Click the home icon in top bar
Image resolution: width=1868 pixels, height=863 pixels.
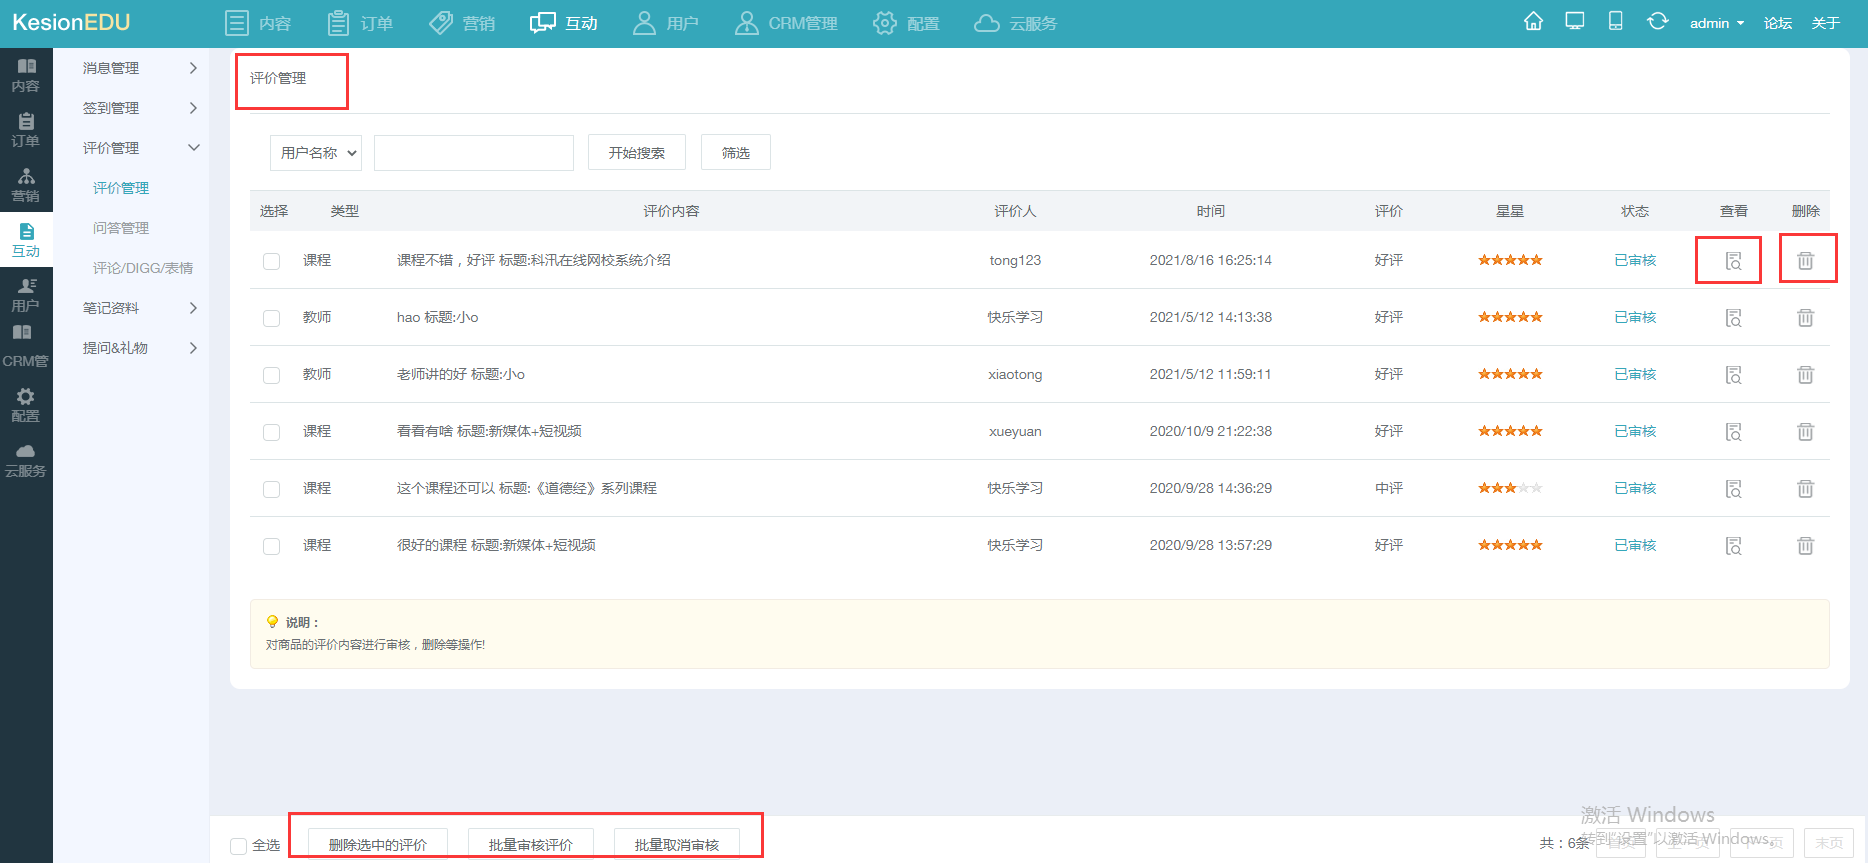[x=1533, y=22]
